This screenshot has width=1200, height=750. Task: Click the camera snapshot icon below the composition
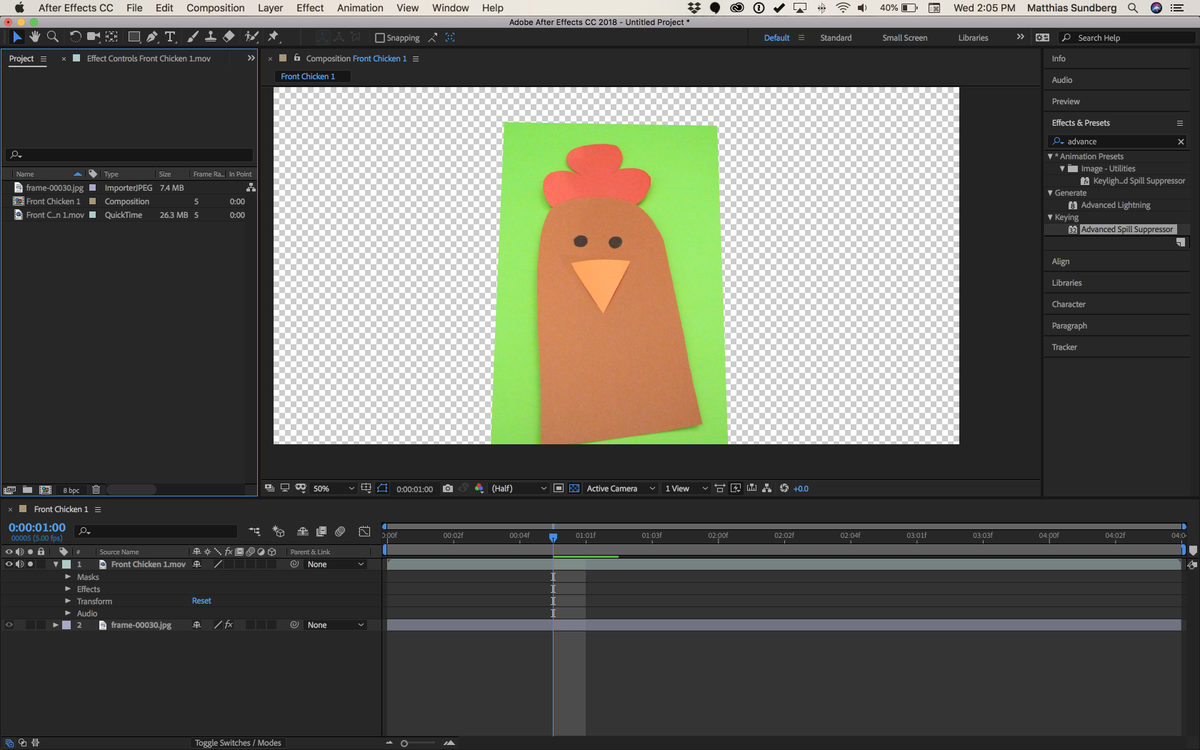point(446,488)
